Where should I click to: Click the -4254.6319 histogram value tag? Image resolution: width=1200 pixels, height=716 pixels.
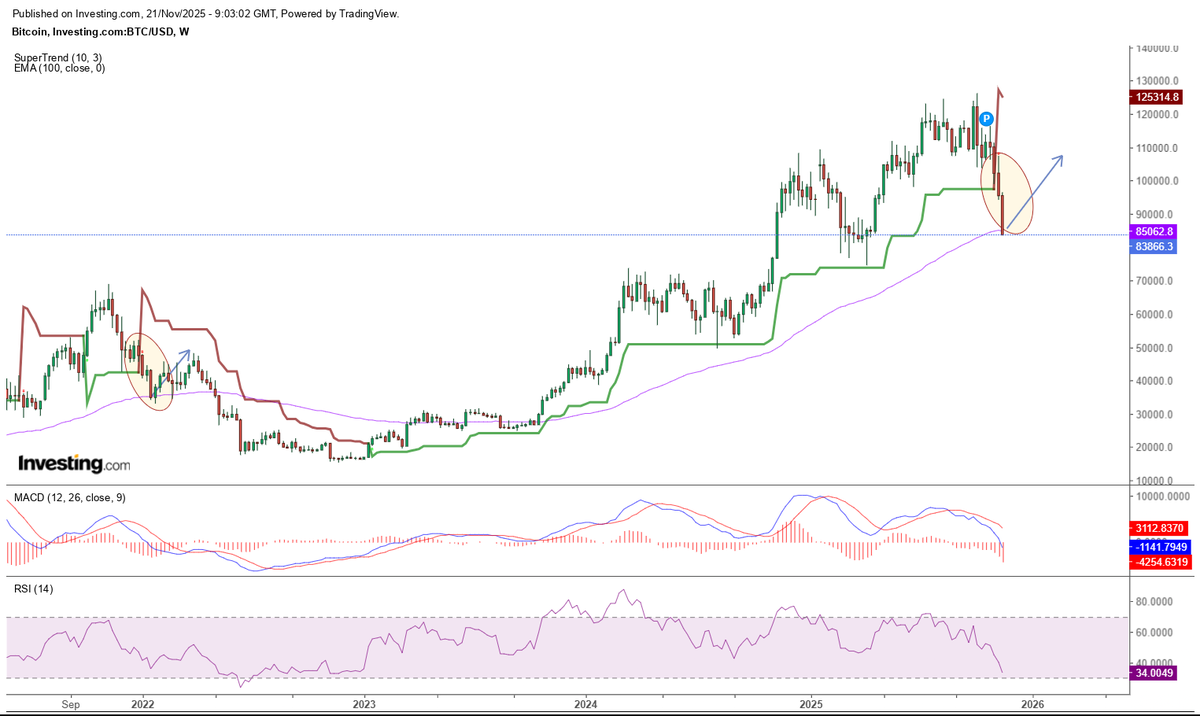click(1158, 563)
